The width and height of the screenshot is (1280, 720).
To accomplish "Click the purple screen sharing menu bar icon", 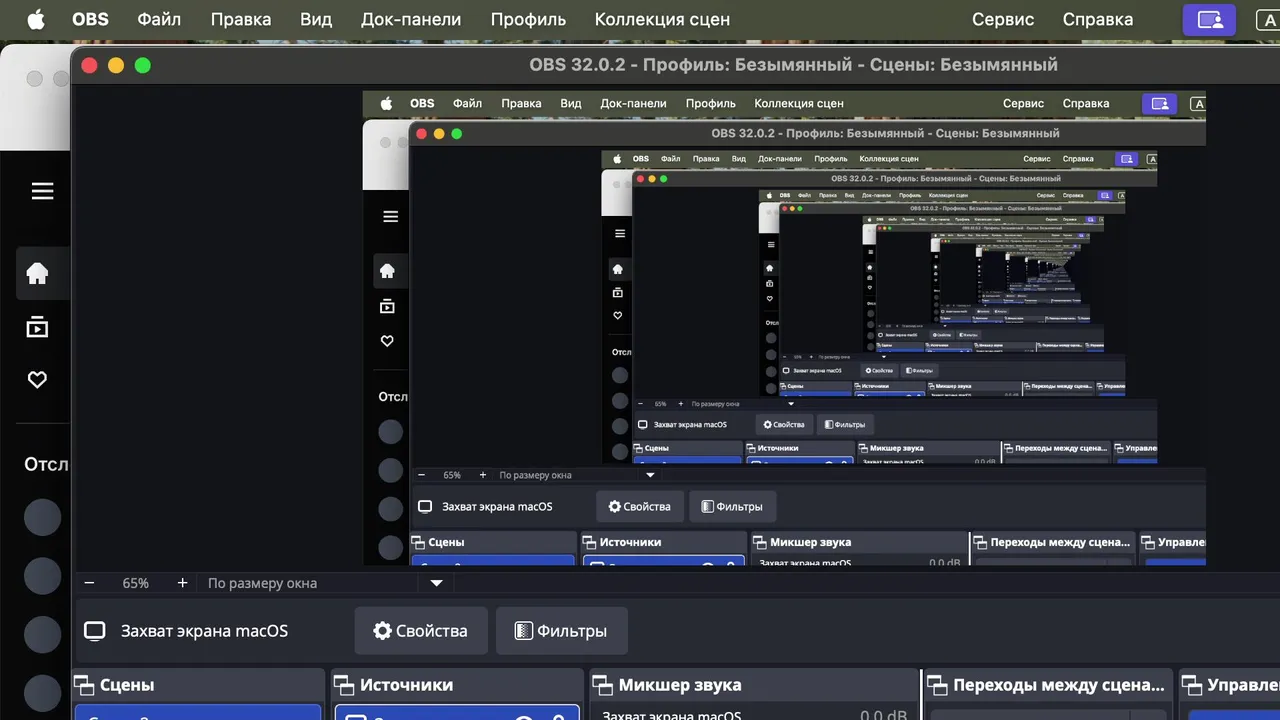I will pyautogui.click(x=1209, y=20).
